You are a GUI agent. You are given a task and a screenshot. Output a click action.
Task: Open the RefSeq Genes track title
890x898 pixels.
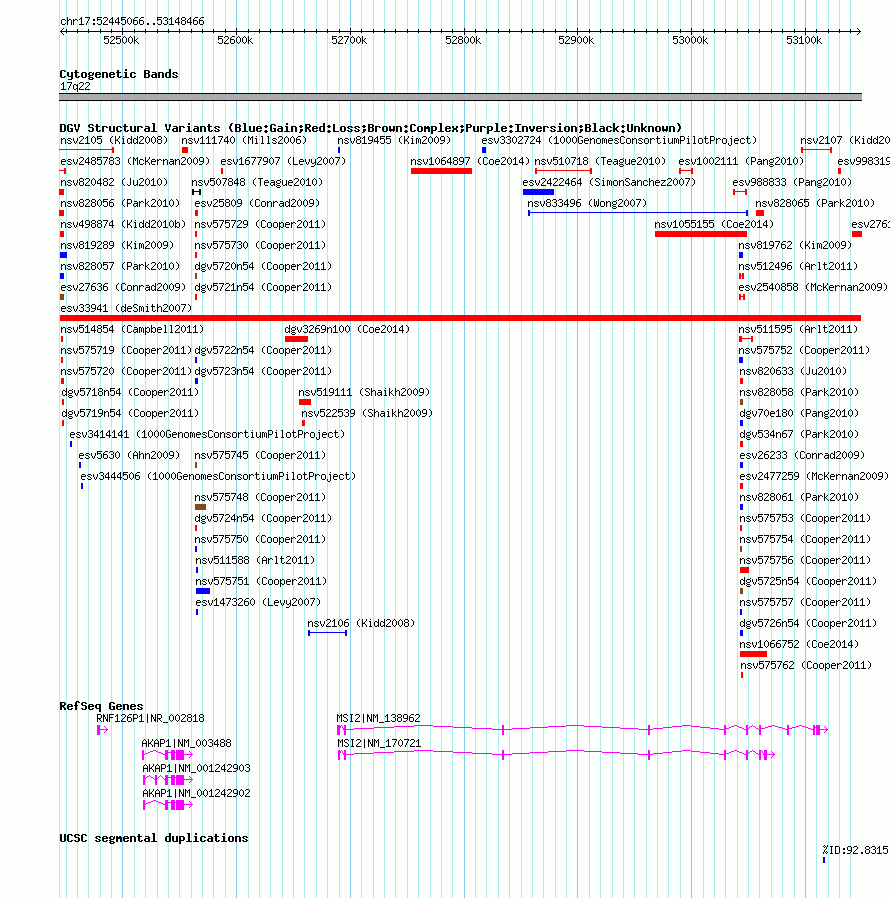click(101, 706)
